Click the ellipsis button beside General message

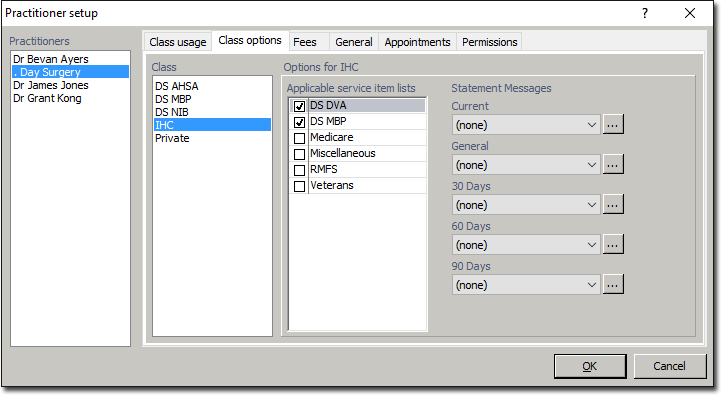613,165
